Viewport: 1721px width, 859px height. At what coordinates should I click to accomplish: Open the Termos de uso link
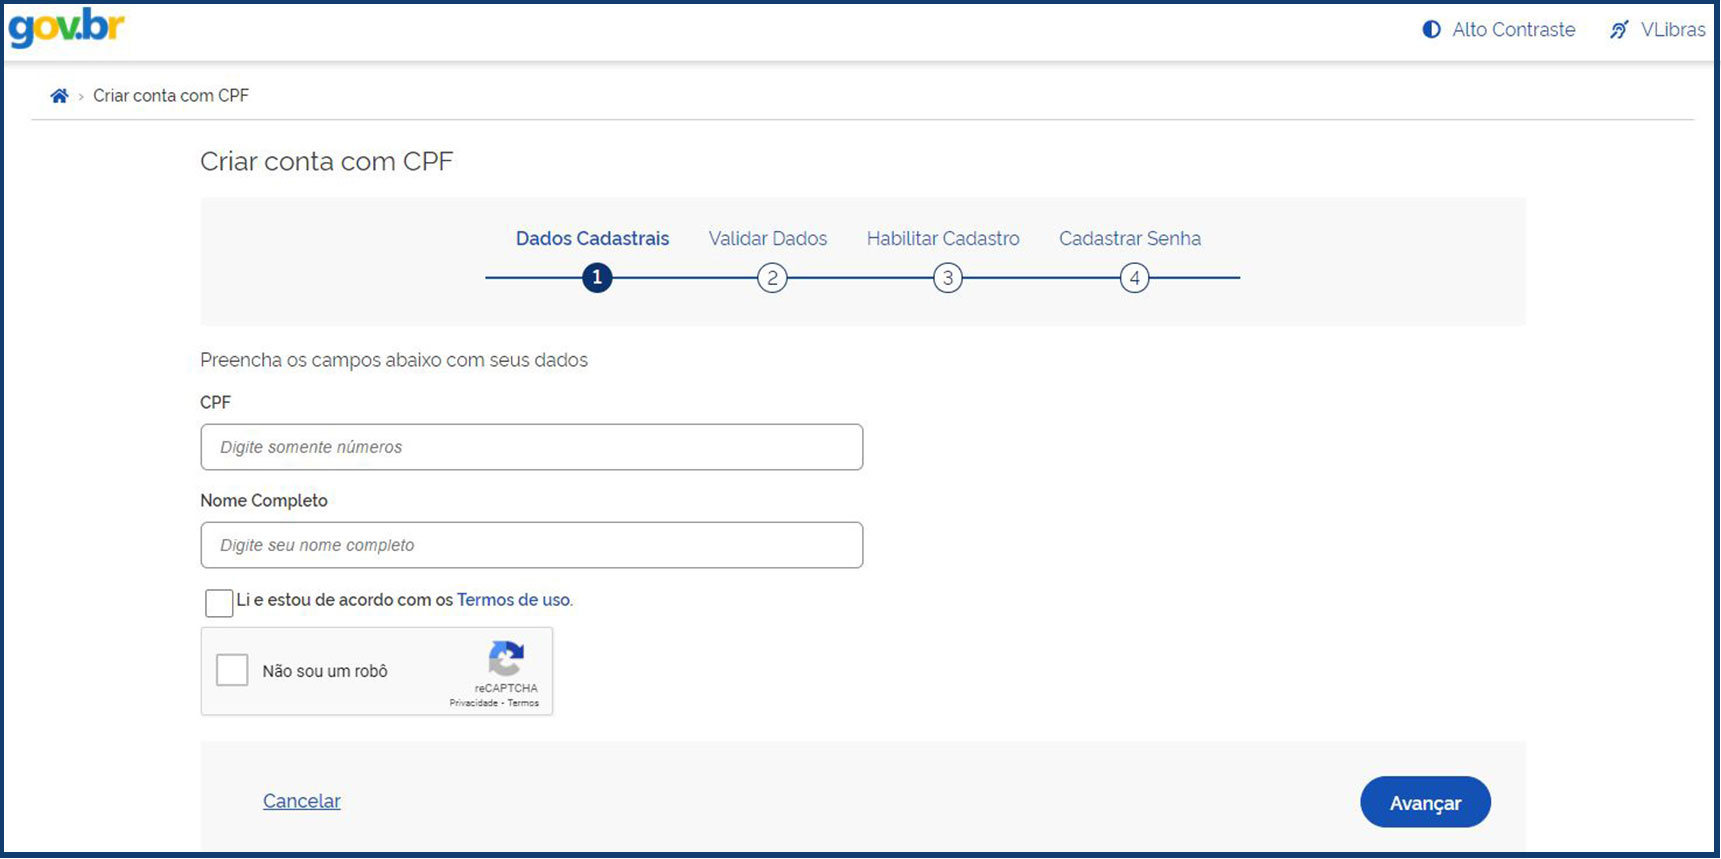[514, 600]
